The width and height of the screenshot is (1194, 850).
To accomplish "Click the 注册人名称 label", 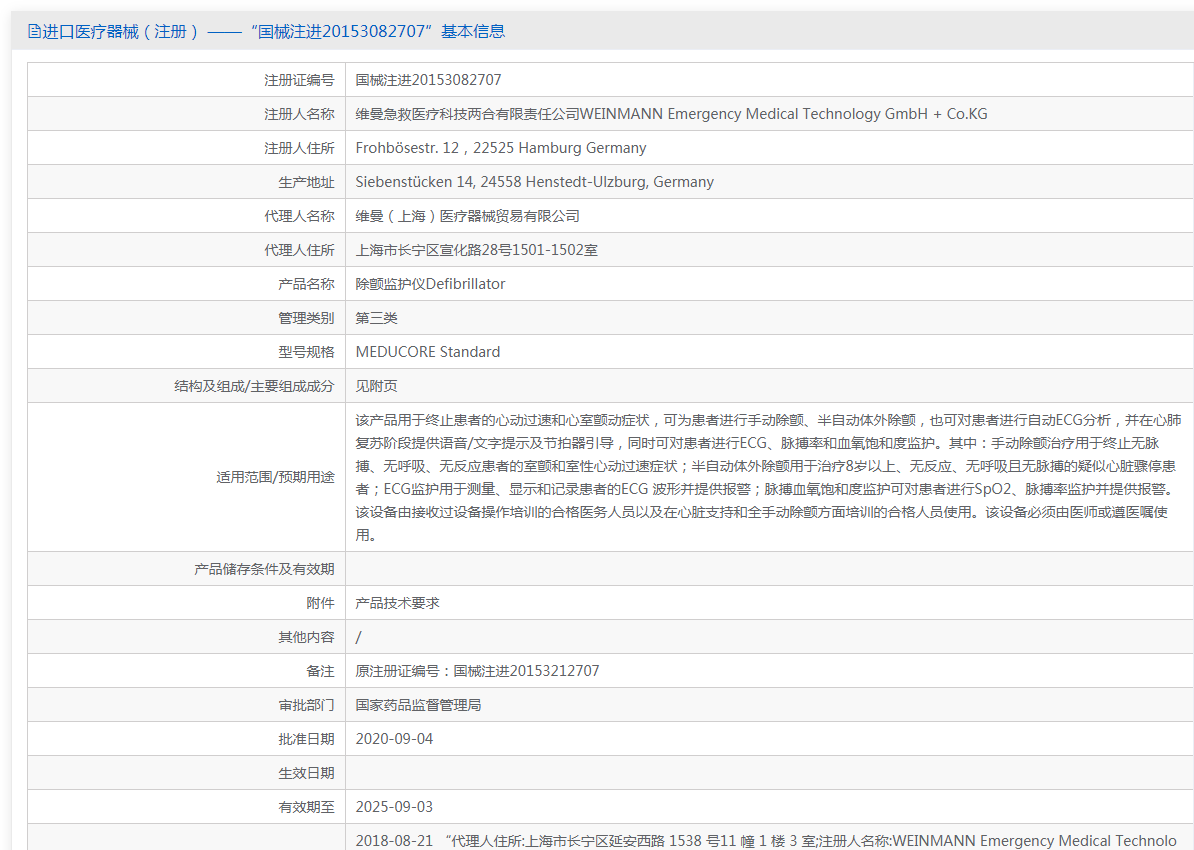I will pos(299,114).
